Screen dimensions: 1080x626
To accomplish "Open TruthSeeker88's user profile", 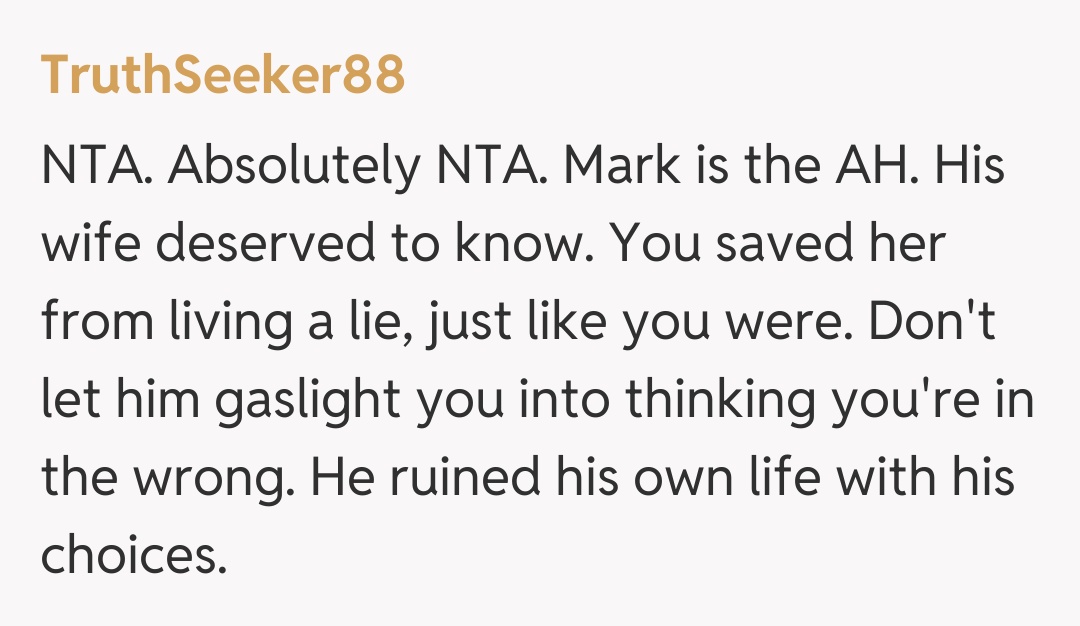I will coord(222,74).
